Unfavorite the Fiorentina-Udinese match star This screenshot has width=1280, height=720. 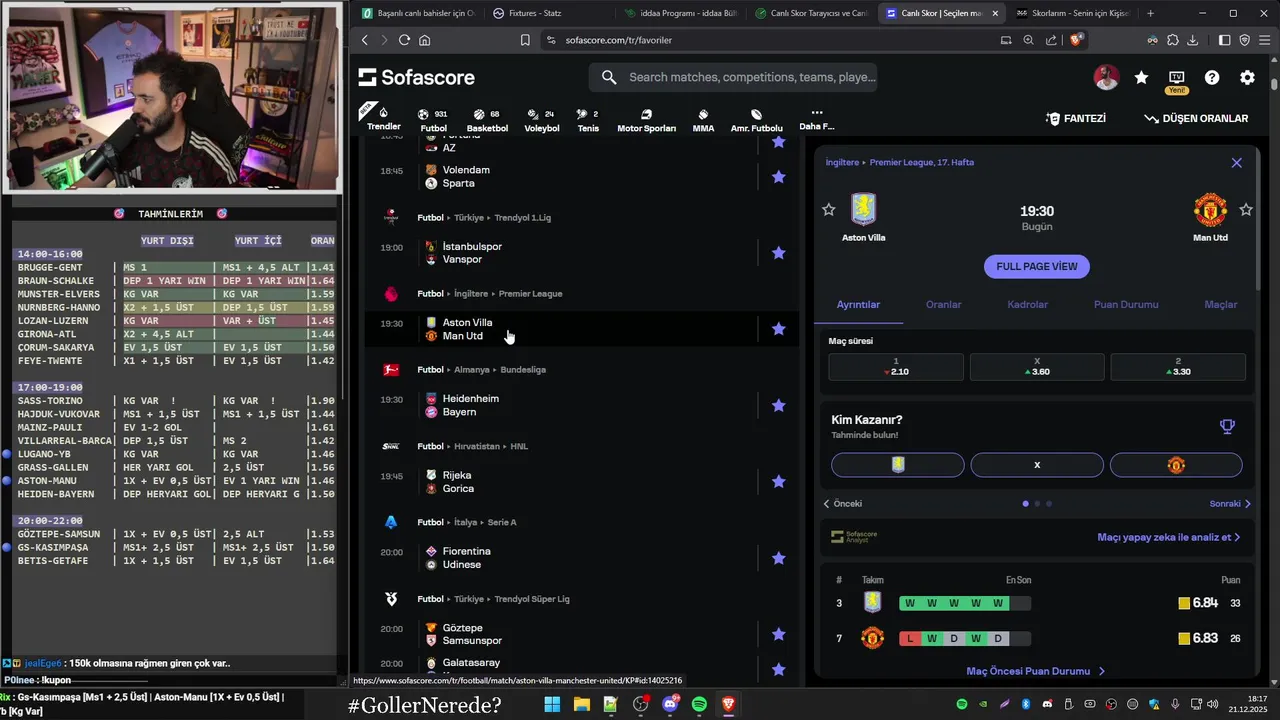(x=779, y=558)
